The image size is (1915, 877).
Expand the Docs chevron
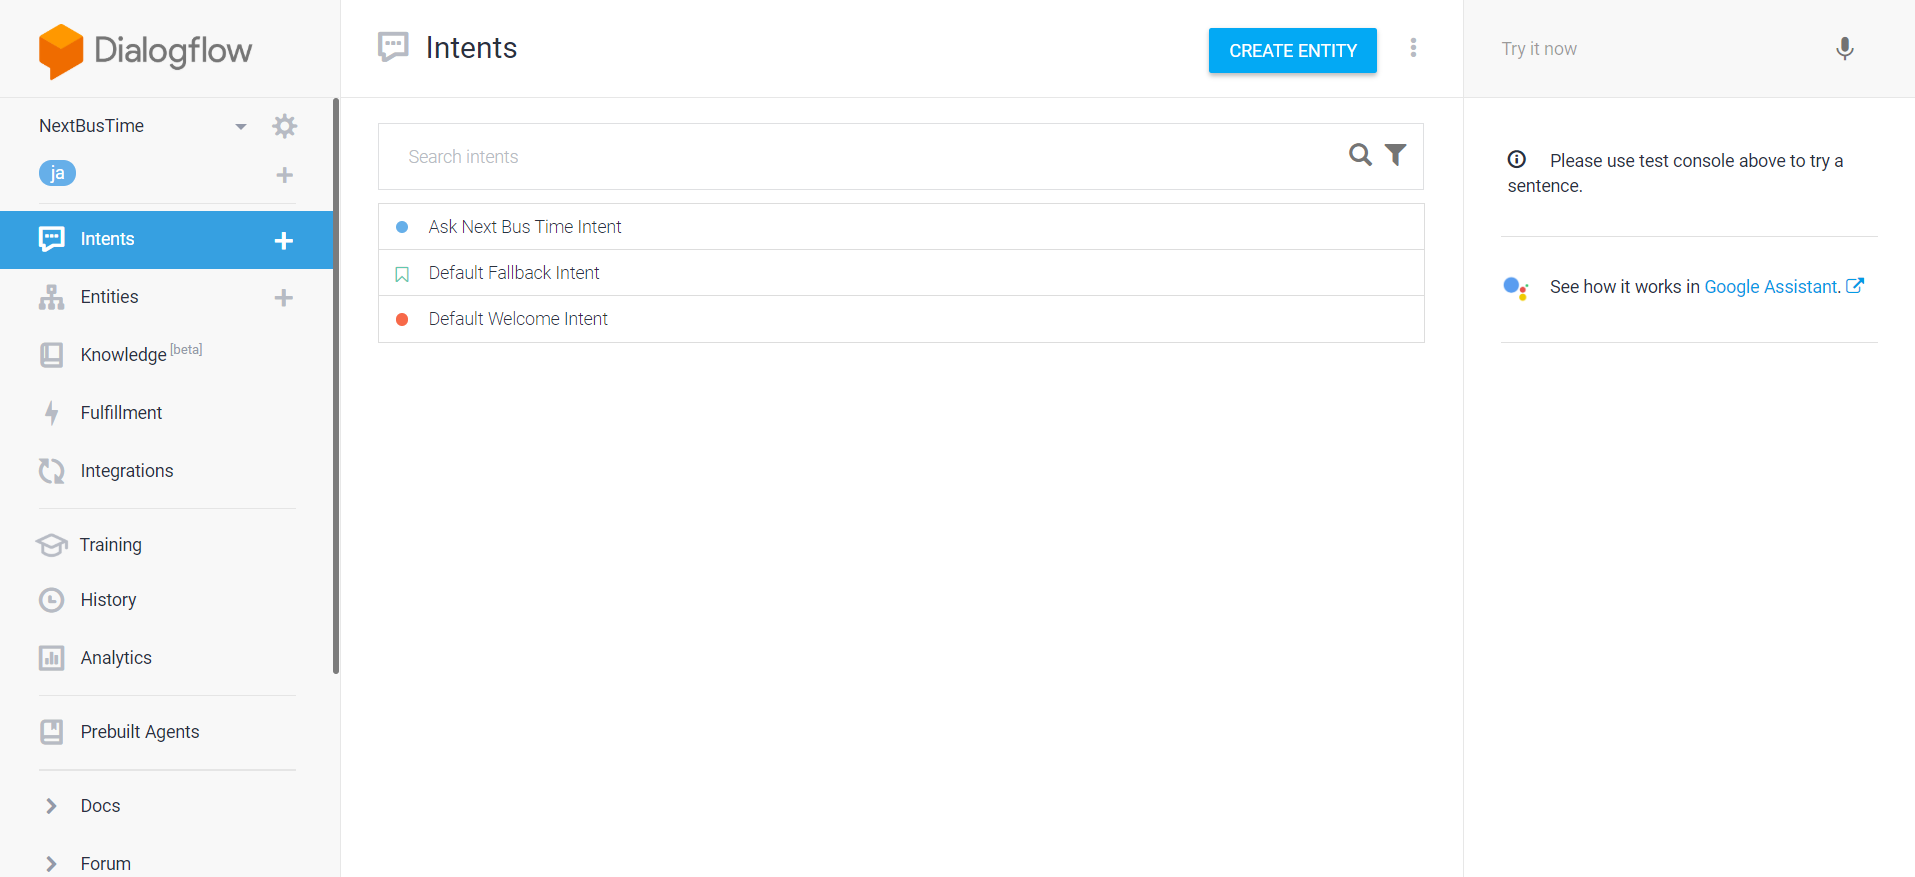click(51, 806)
